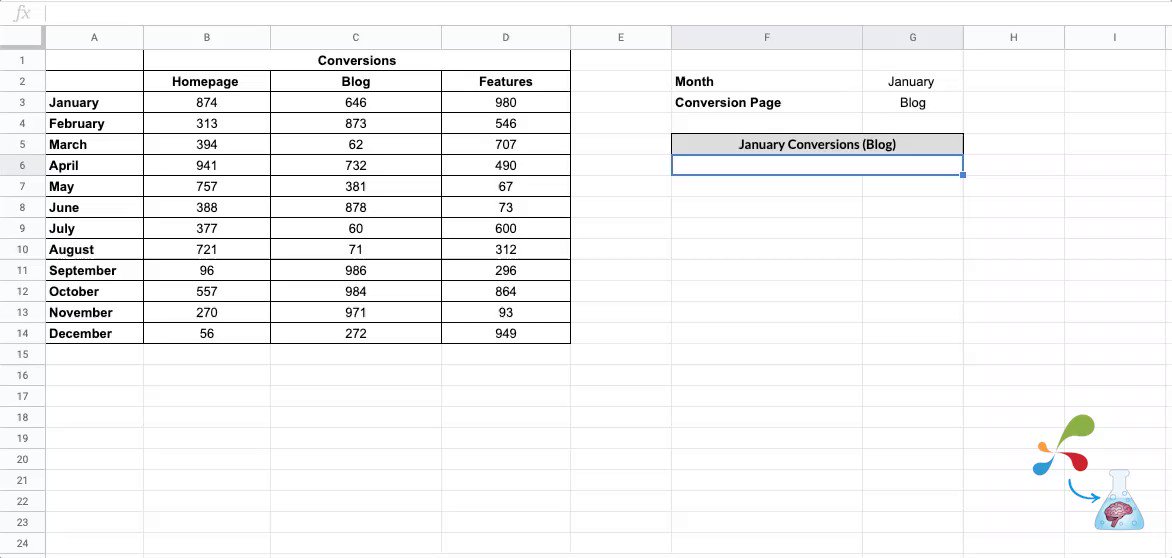Click the Homepage column heading cell

[207, 81]
